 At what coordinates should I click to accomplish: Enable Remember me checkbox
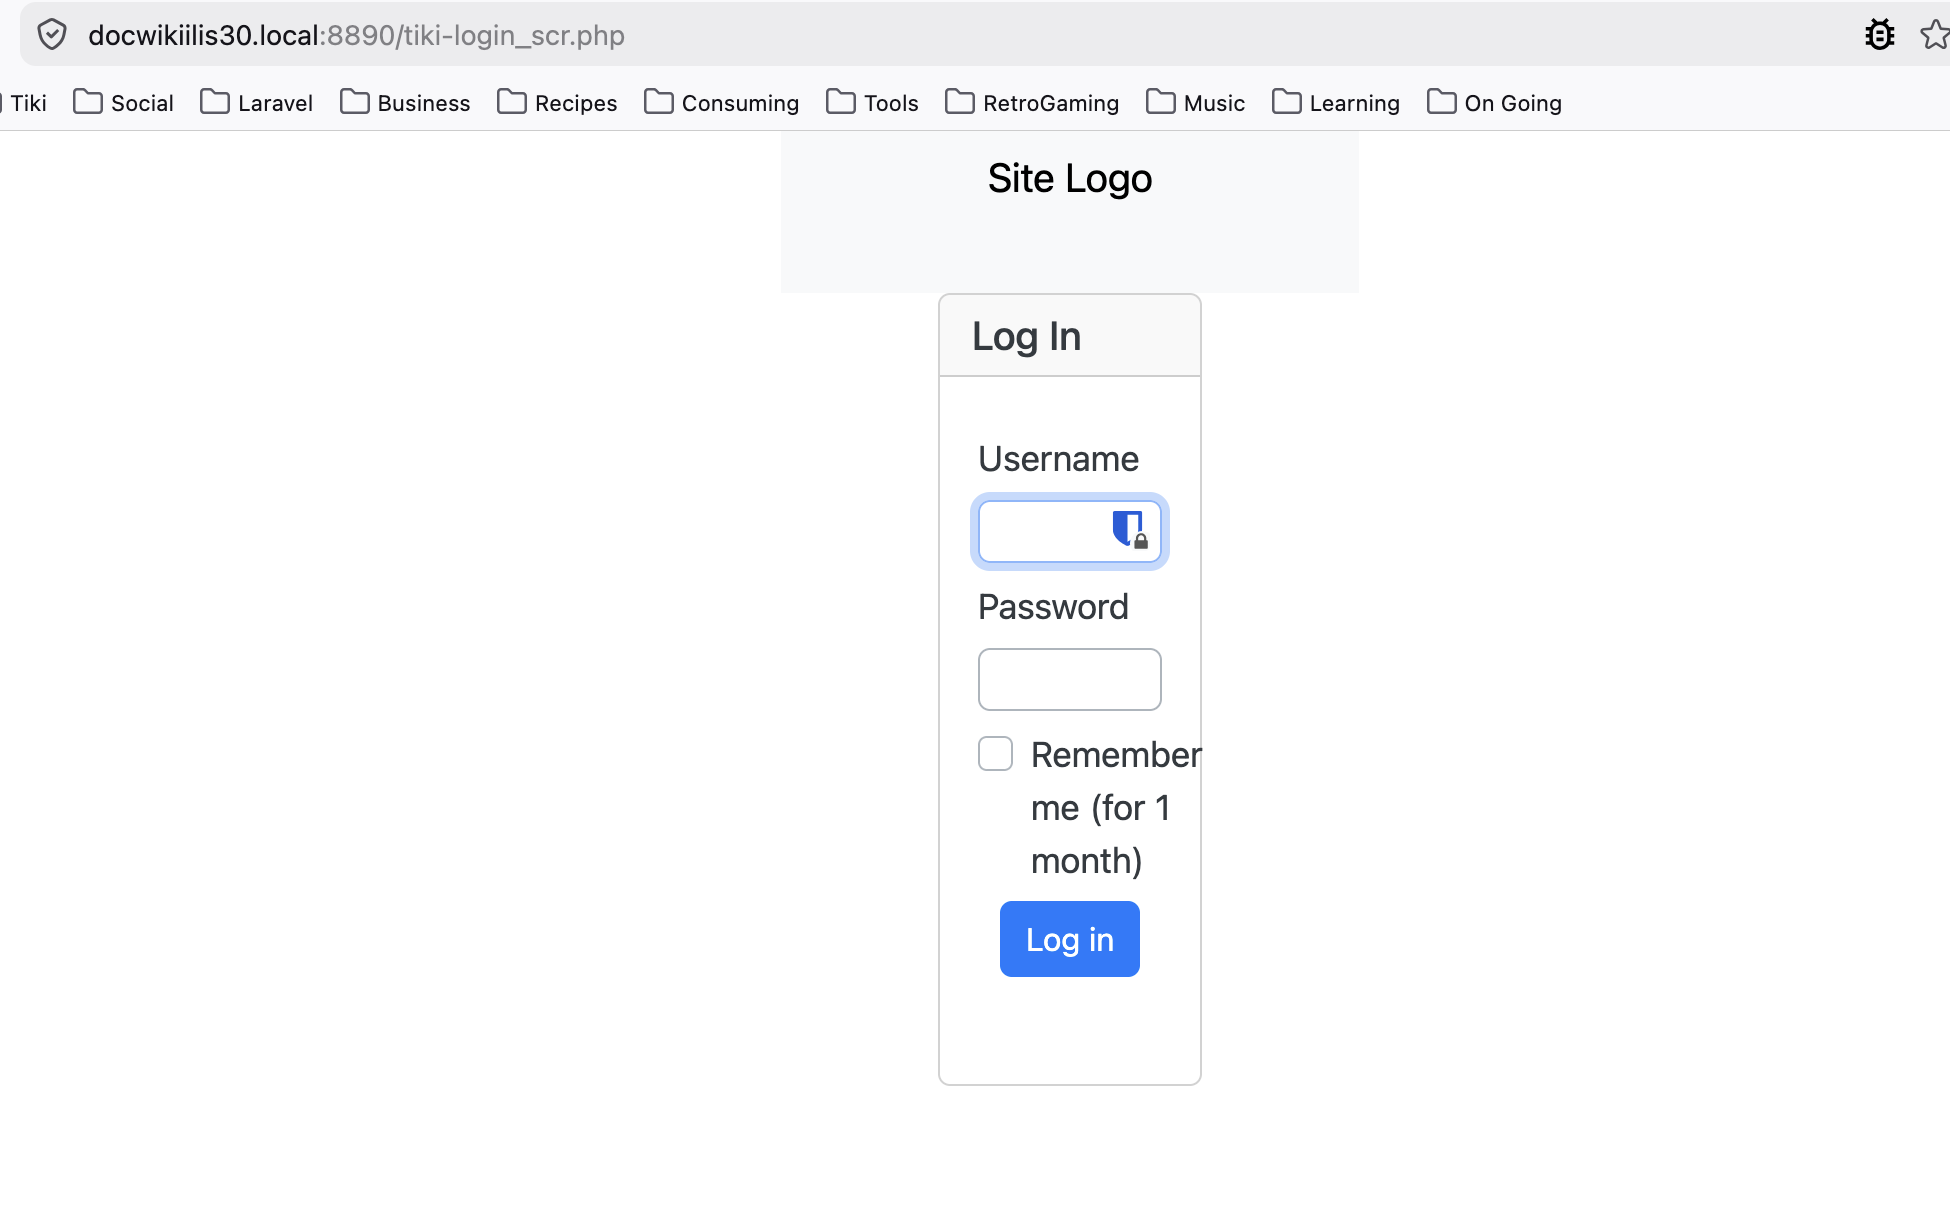pos(995,754)
